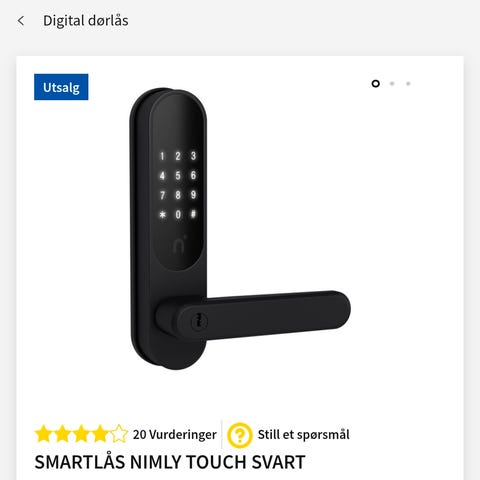Open the Nimly lock product image

tap(240, 229)
